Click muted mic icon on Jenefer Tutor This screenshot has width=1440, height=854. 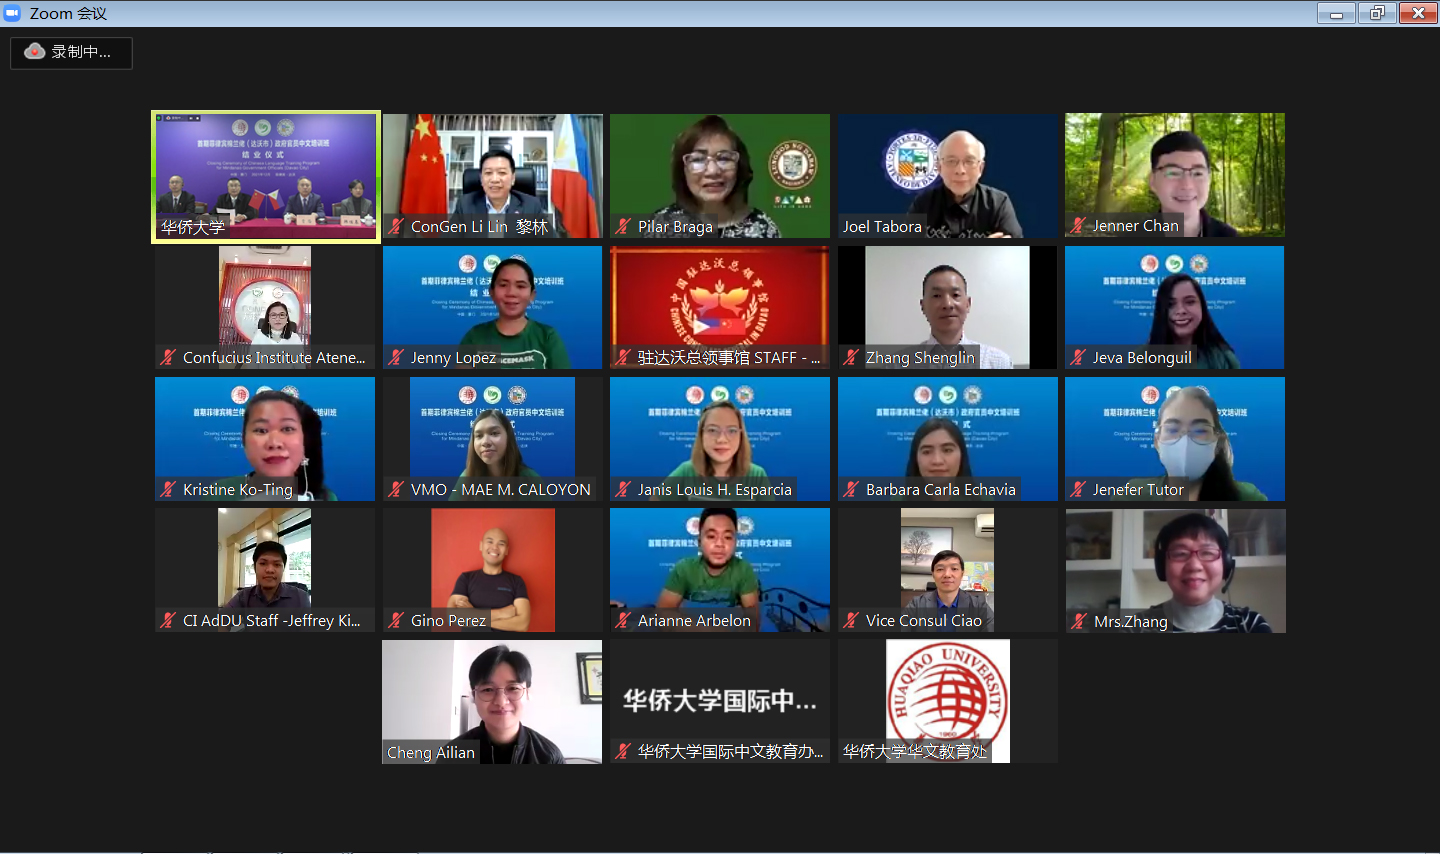[x=1078, y=490]
